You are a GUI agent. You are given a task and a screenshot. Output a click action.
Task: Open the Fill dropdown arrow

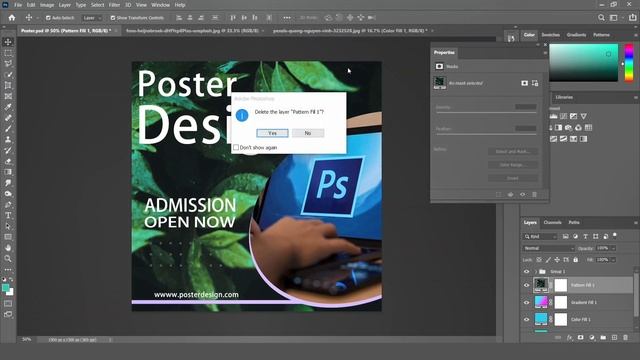[x=613, y=260]
